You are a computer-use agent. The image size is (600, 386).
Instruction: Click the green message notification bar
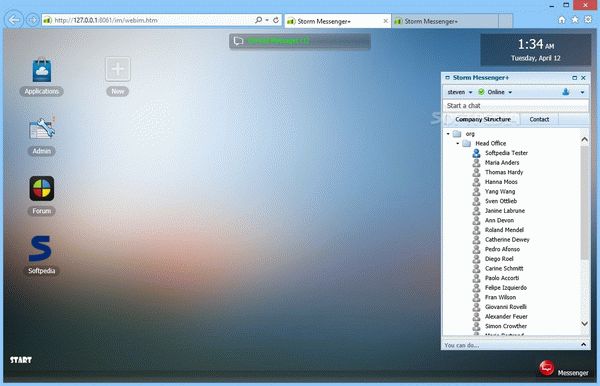(300, 41)
